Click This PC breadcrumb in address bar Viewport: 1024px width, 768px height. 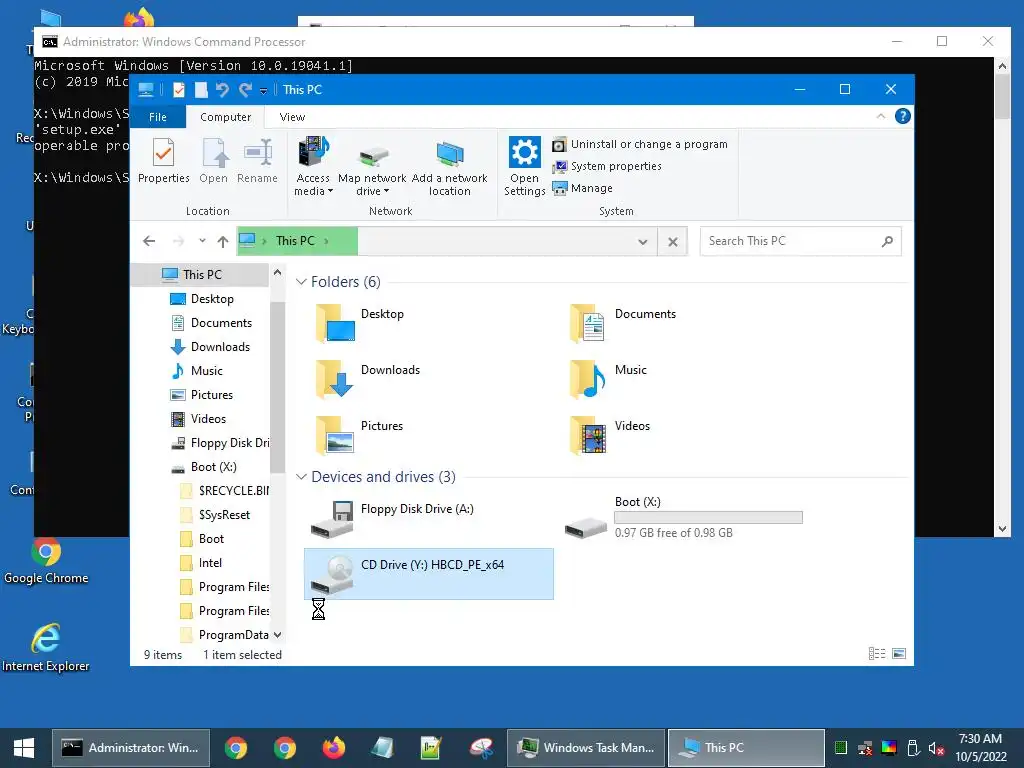point(295,240)
